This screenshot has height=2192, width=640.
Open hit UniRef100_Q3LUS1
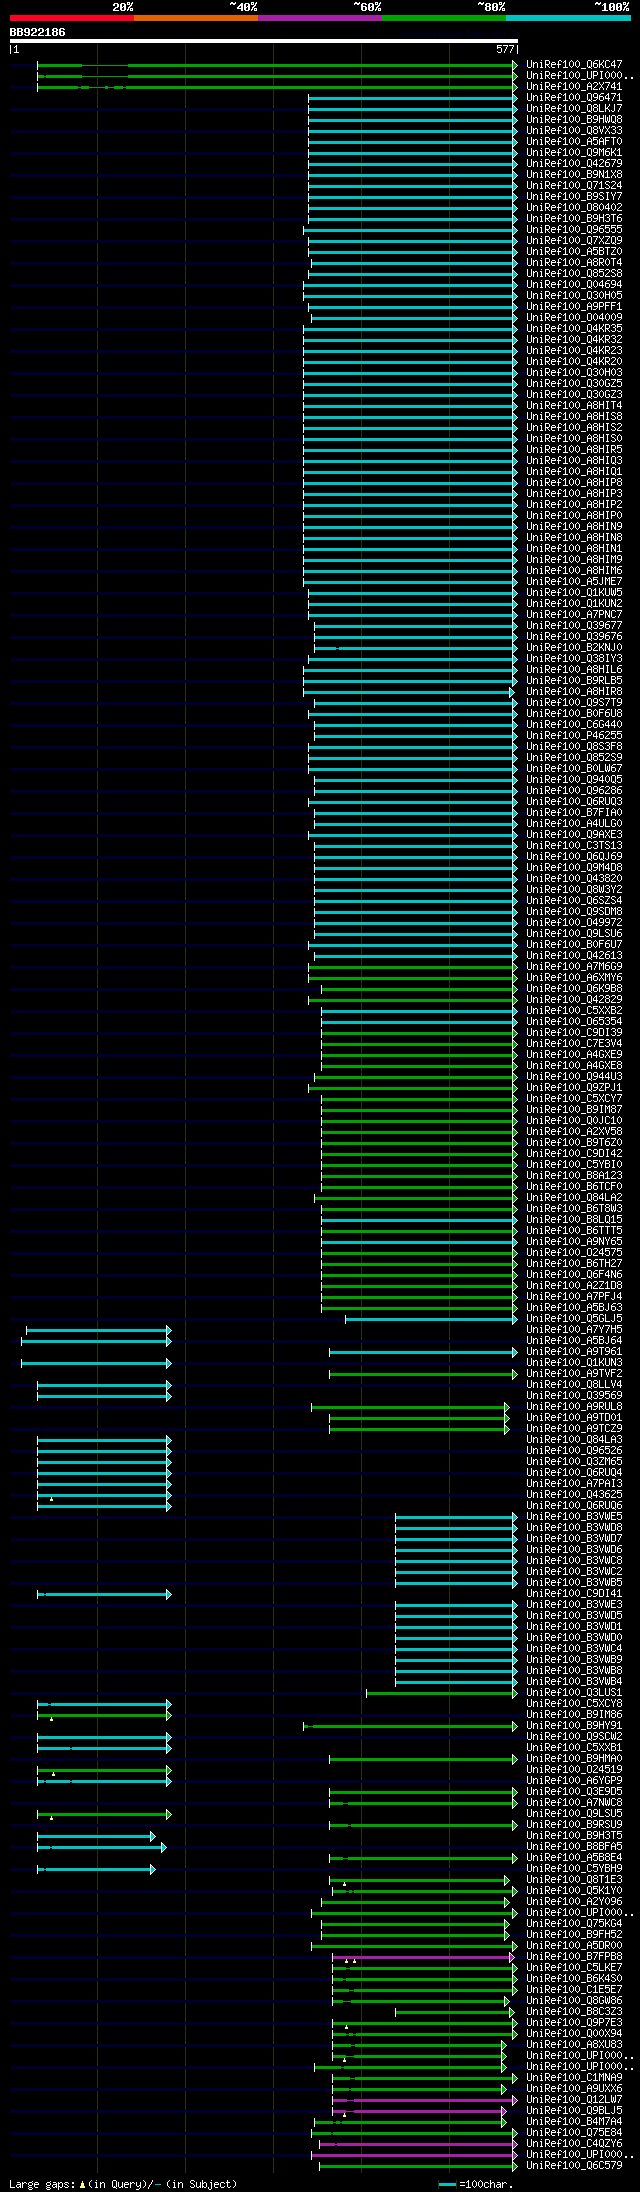point(574,1693)
